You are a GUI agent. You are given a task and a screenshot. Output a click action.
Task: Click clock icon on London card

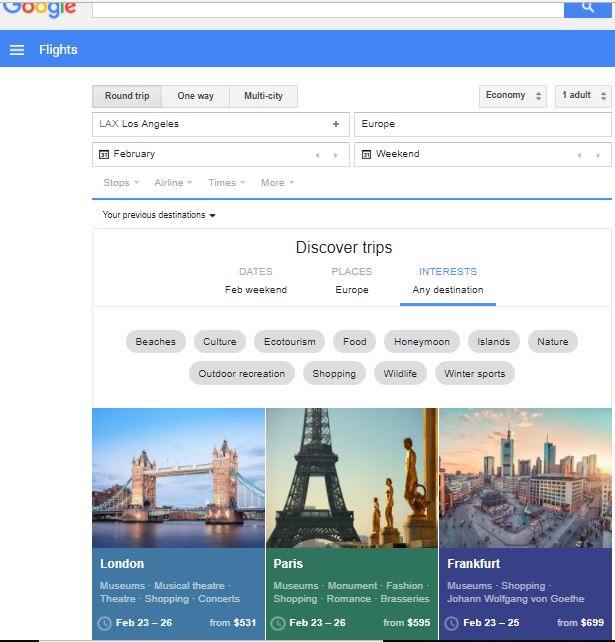(x=104, y=624)
